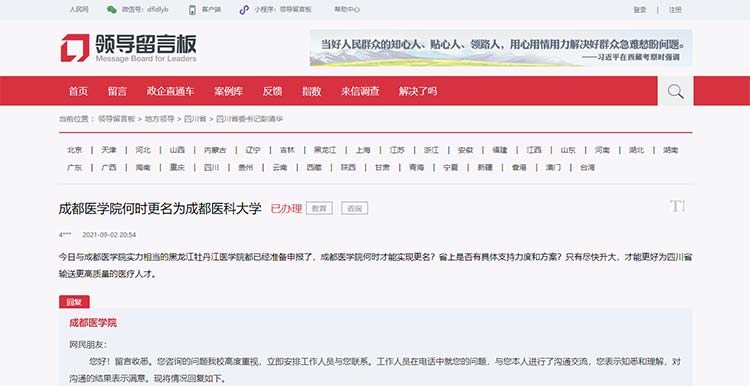
Task: Click the 客户端 link
Action: (x=211, y=10)
